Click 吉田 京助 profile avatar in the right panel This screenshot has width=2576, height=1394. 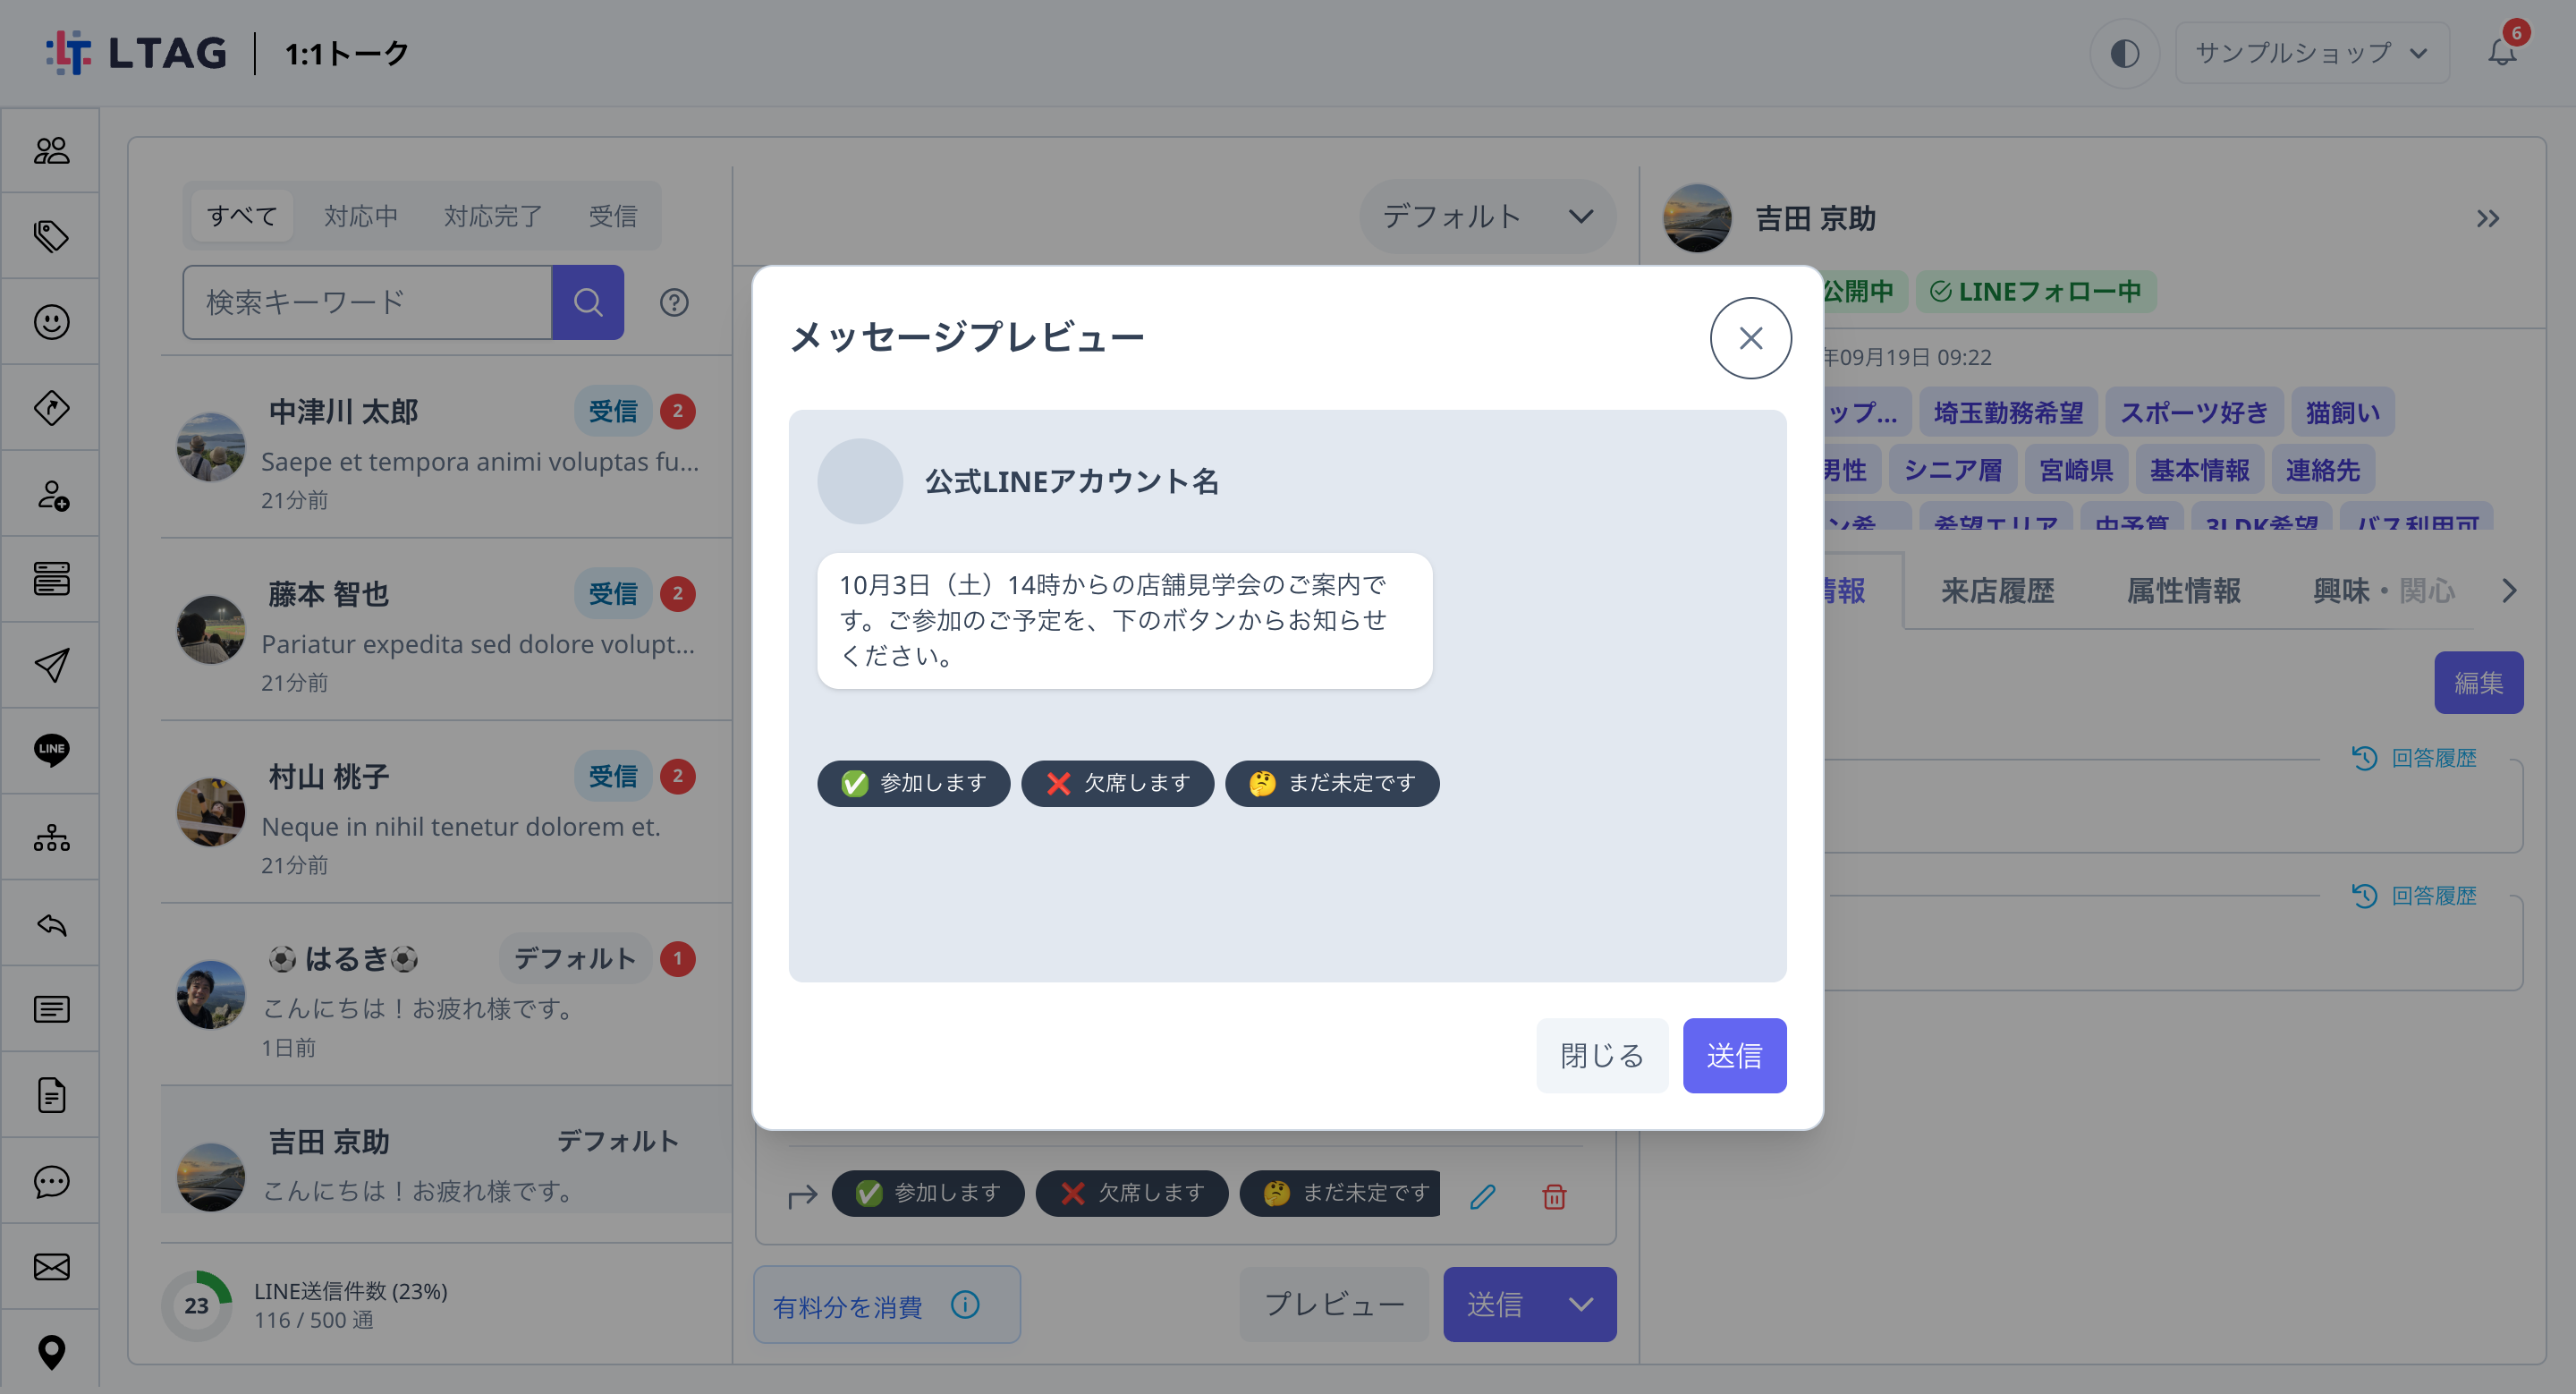1696,218
